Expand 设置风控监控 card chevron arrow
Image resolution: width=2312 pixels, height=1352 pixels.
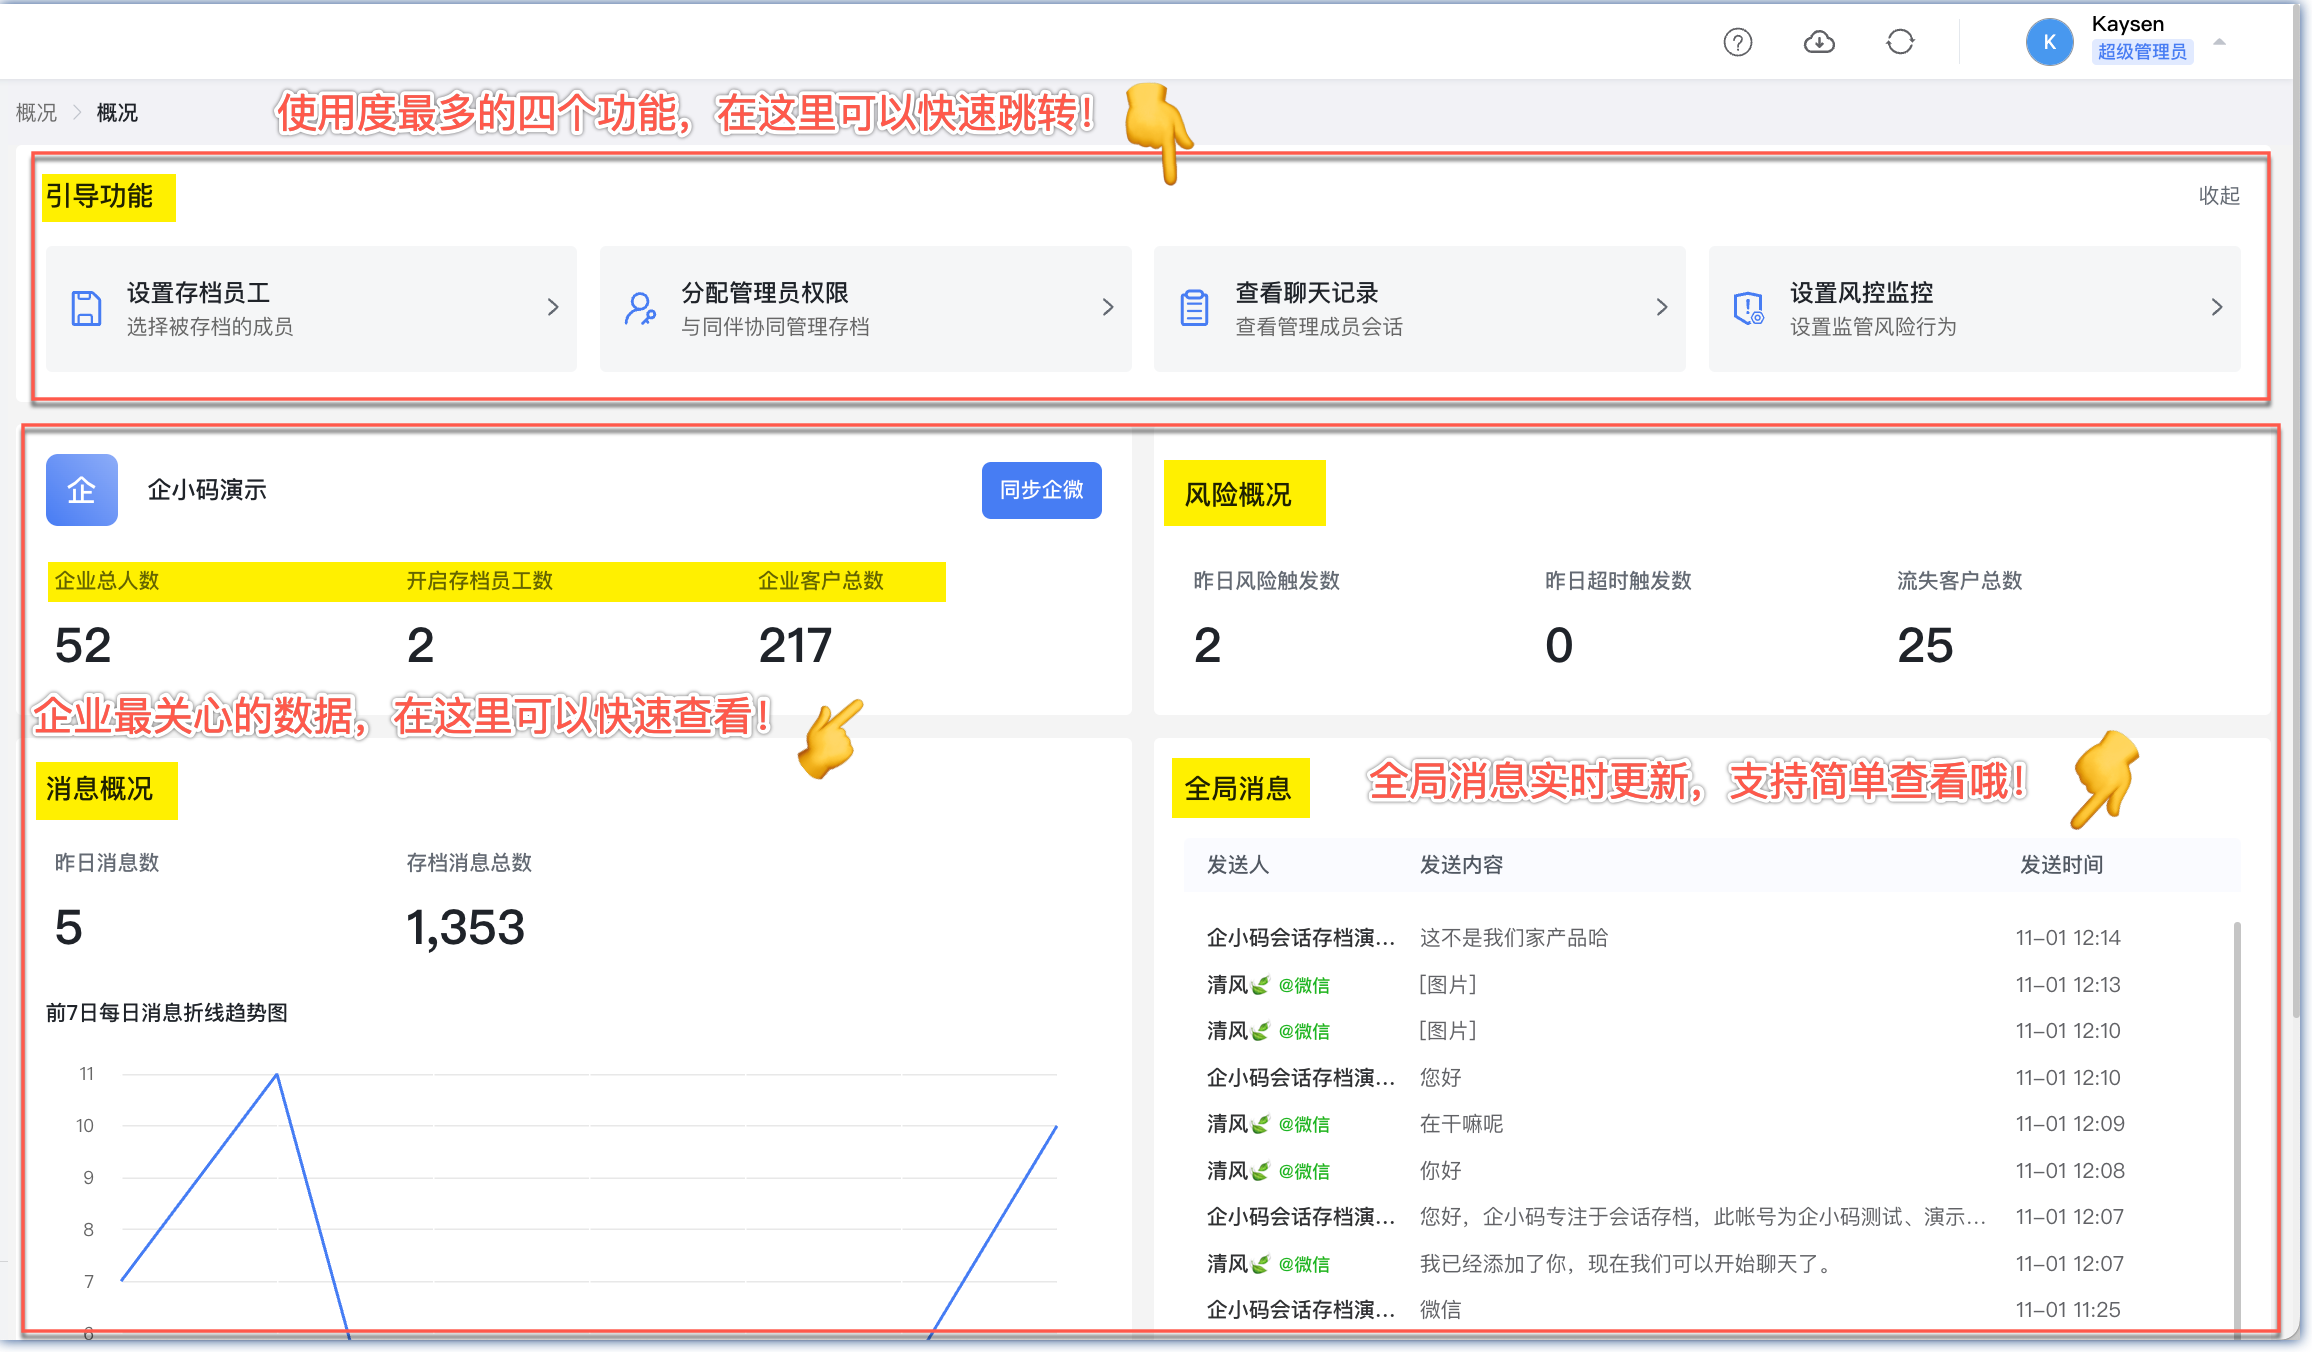point(2216,308)
